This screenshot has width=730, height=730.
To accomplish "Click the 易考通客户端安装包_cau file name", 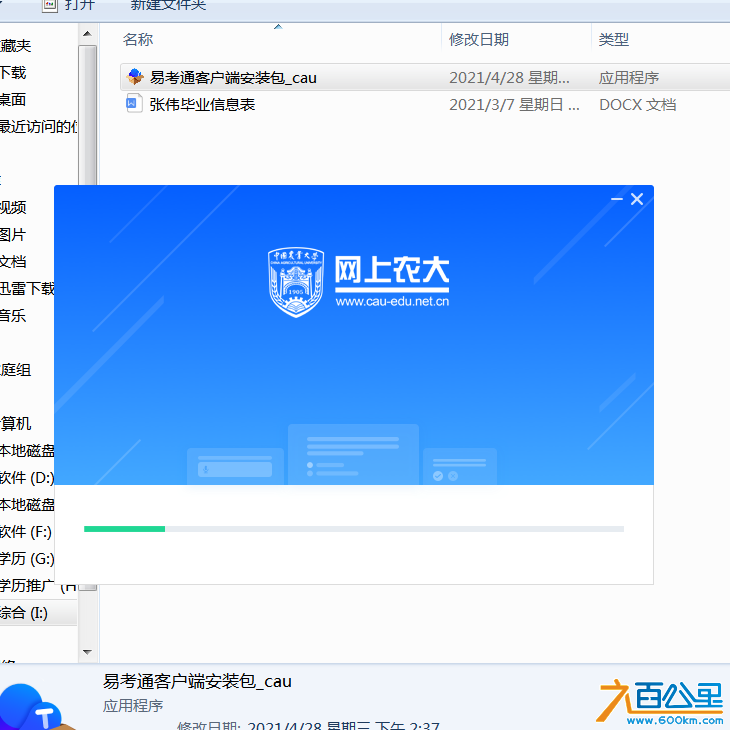I will point(233,78).
